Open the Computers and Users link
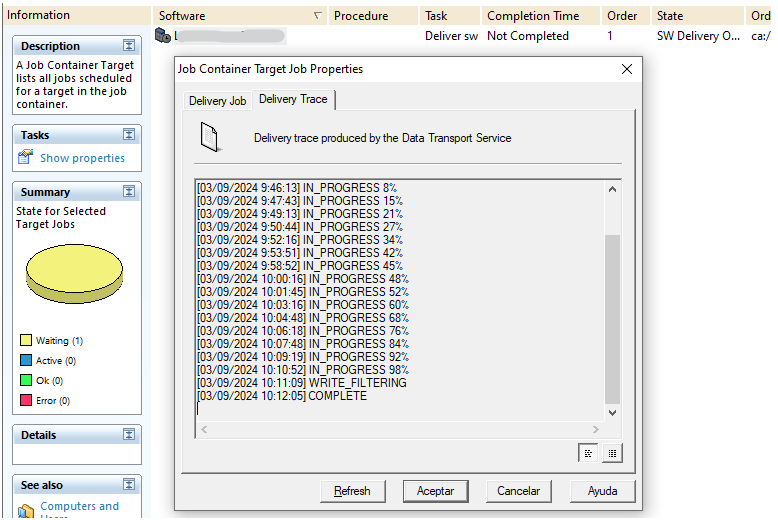 click(x=79, y=510)
